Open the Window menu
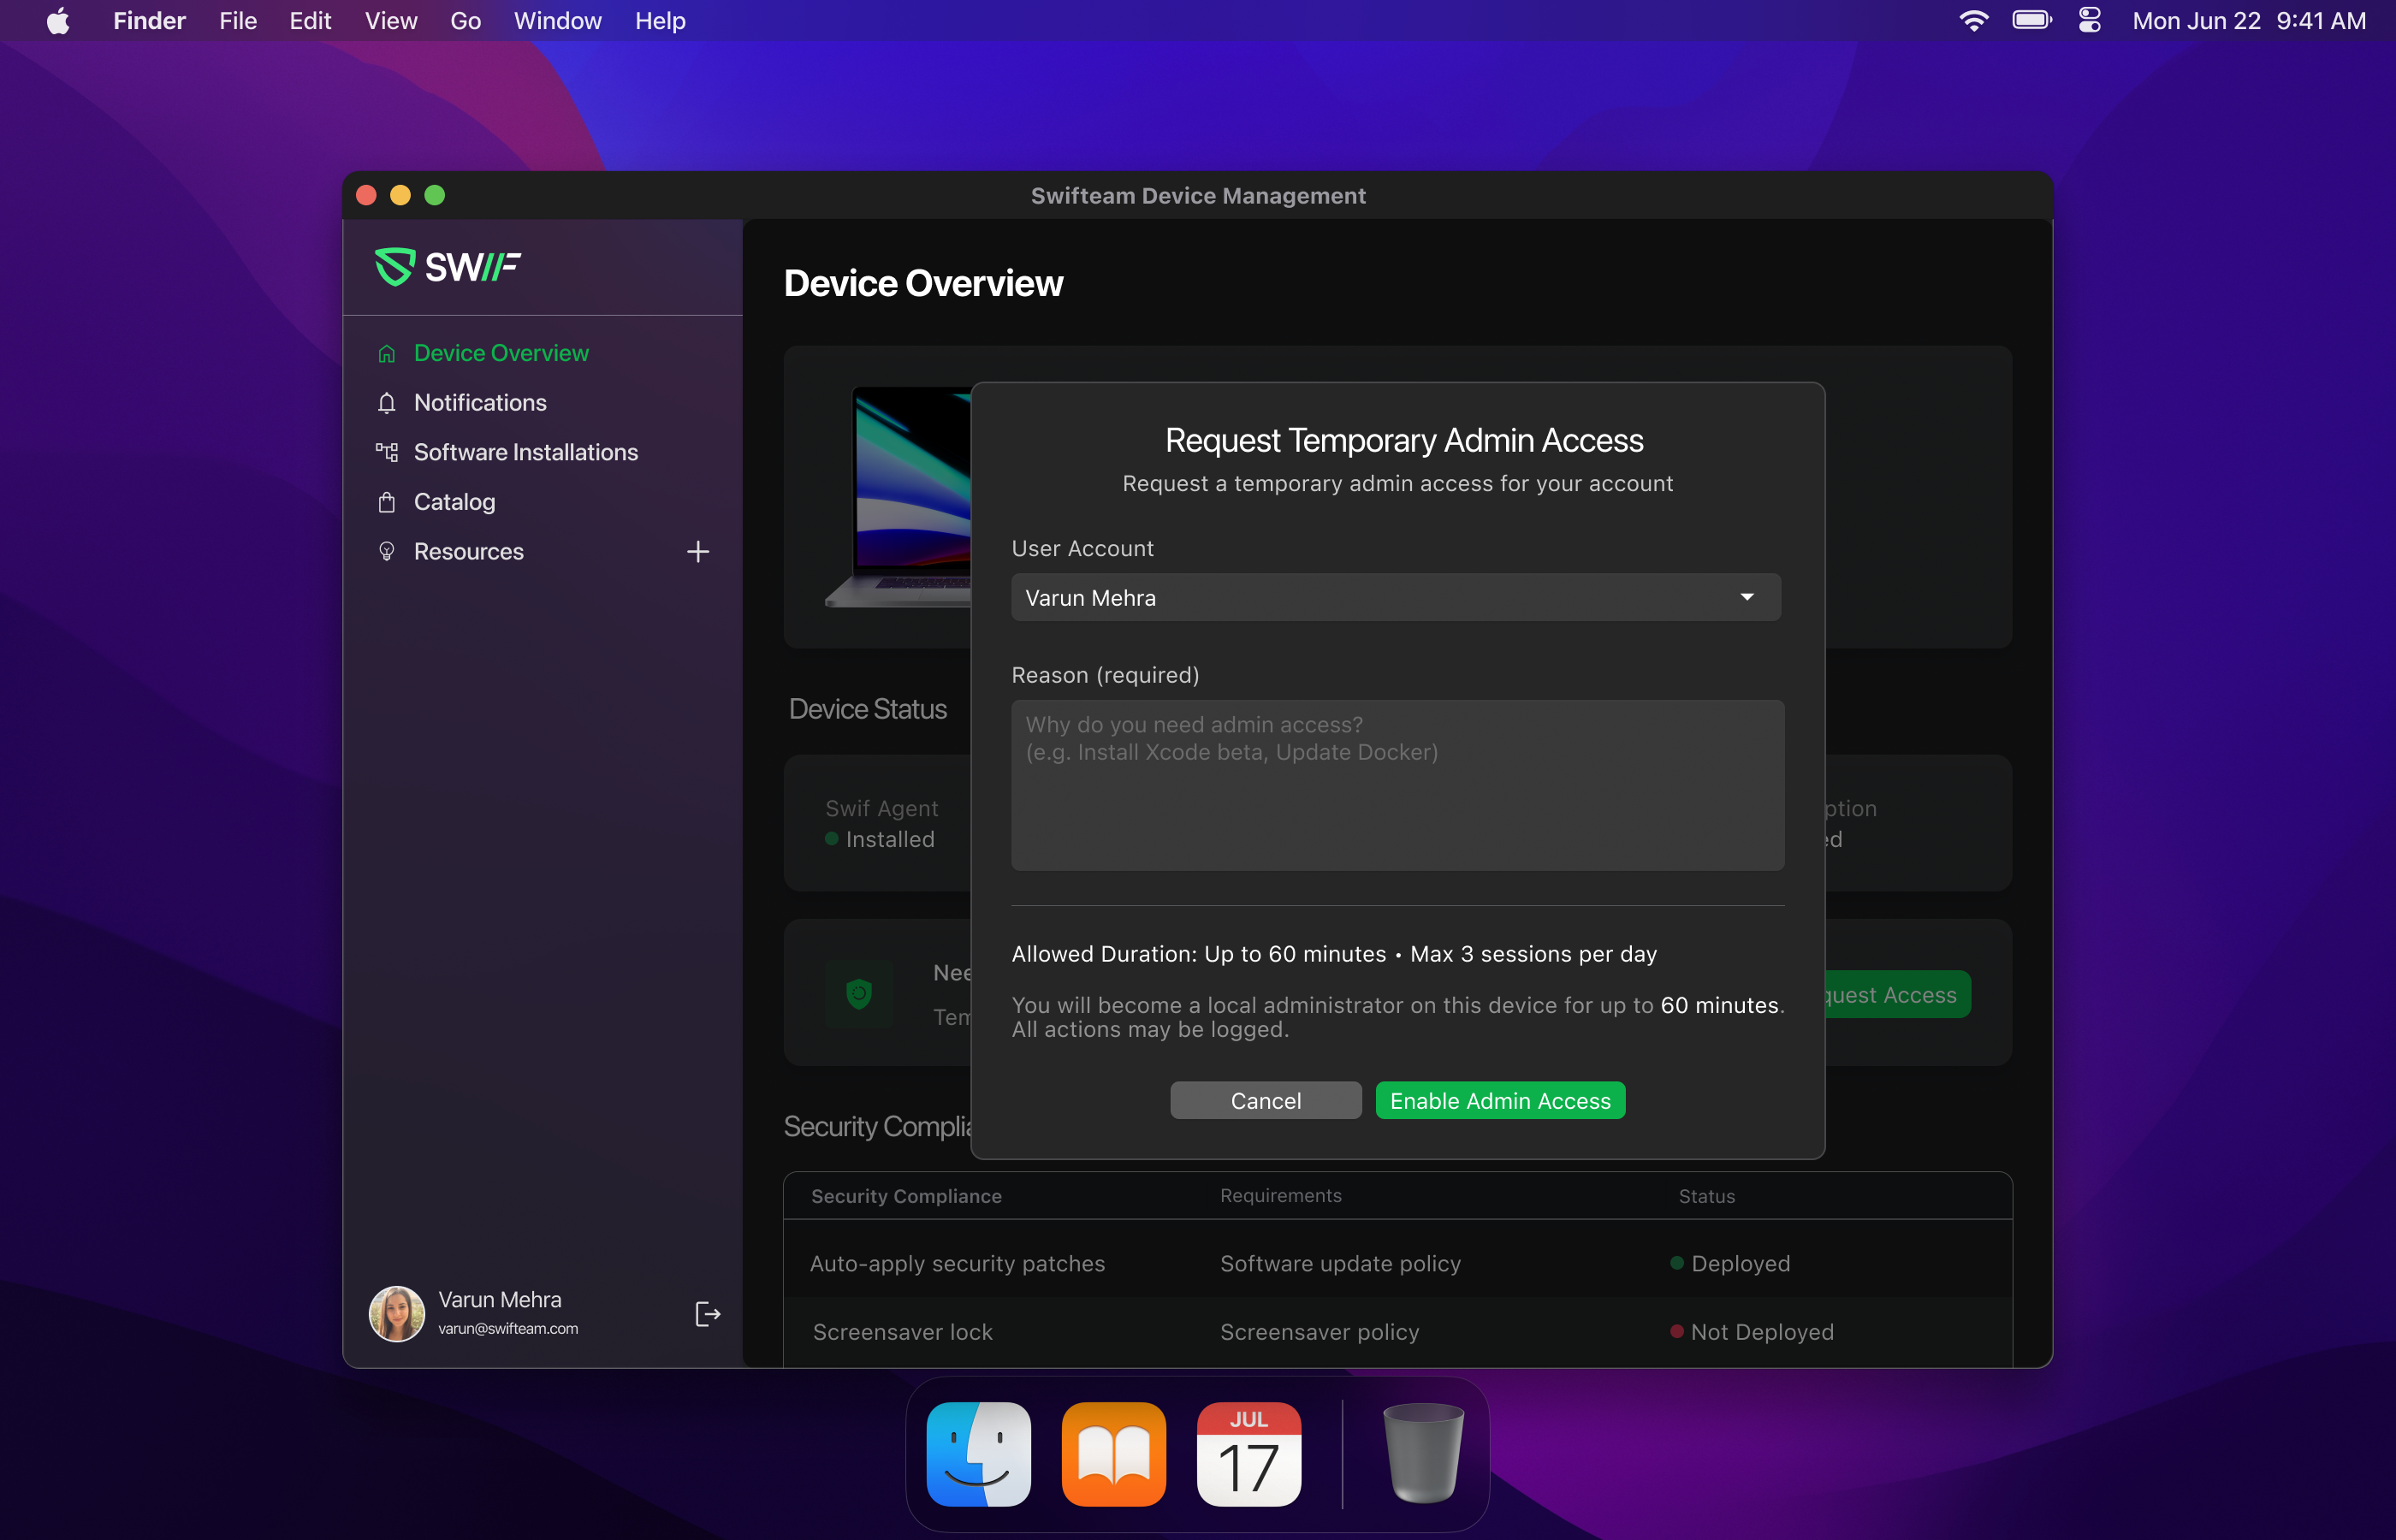The image size is (2396, 1540). (x=557, y=21)
